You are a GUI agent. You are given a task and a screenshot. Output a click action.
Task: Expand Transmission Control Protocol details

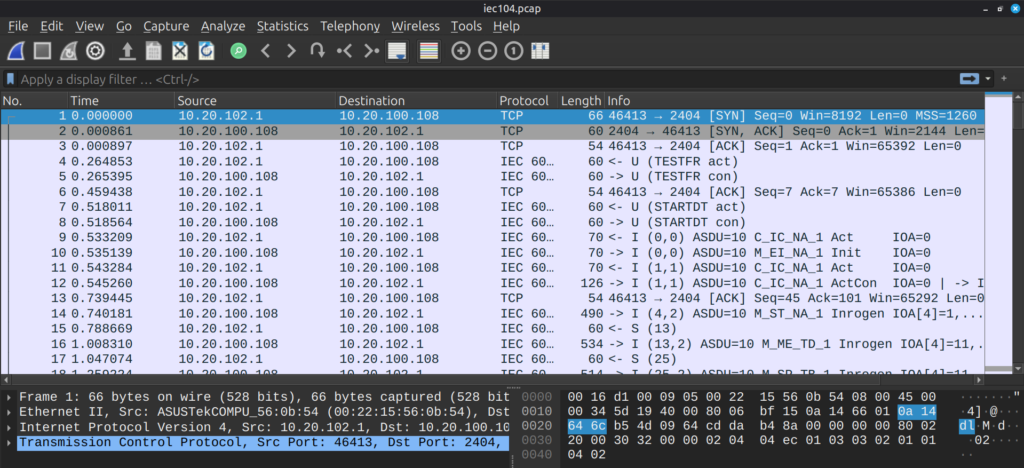pyautogui.click(x=8, y=443)
